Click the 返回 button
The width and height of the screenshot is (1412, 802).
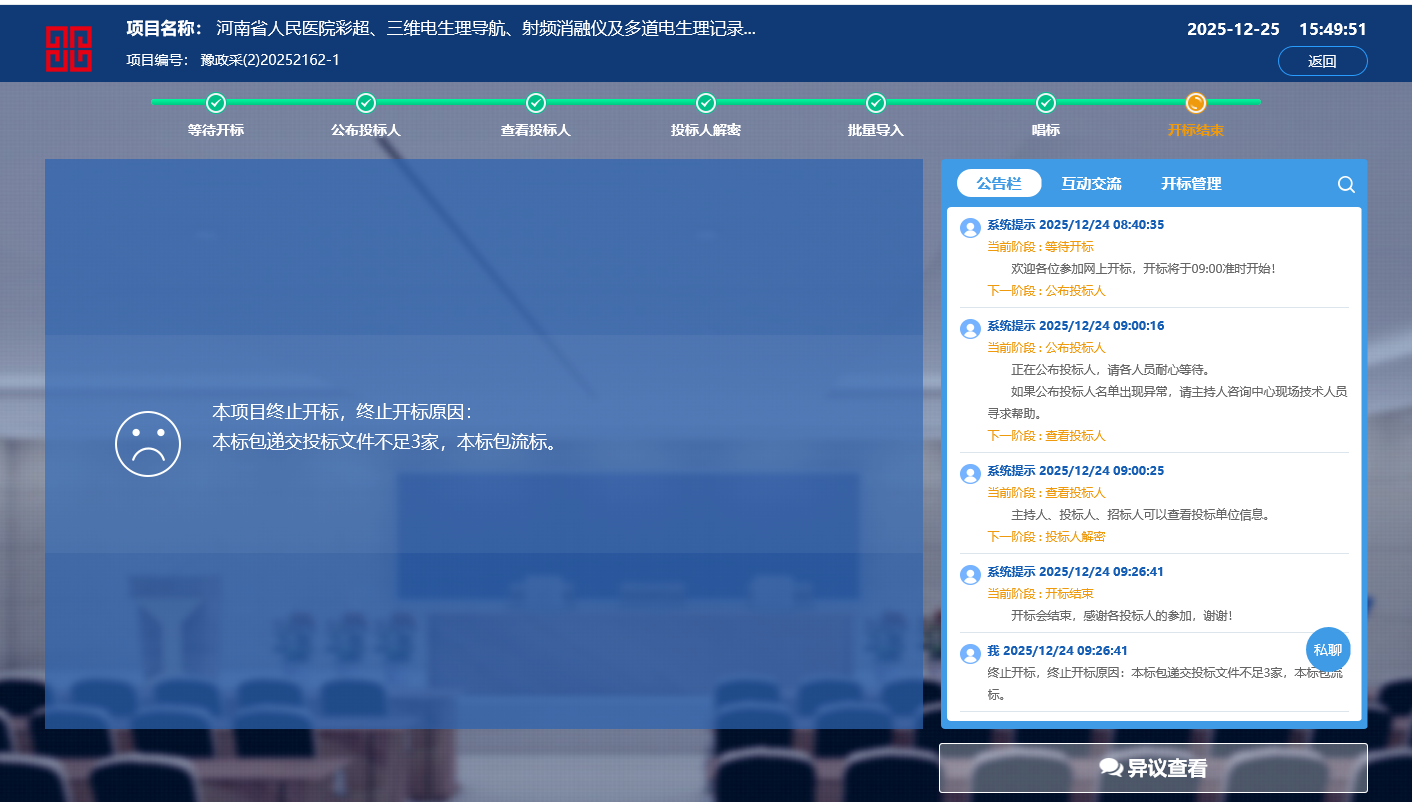tap(1322, 61)
